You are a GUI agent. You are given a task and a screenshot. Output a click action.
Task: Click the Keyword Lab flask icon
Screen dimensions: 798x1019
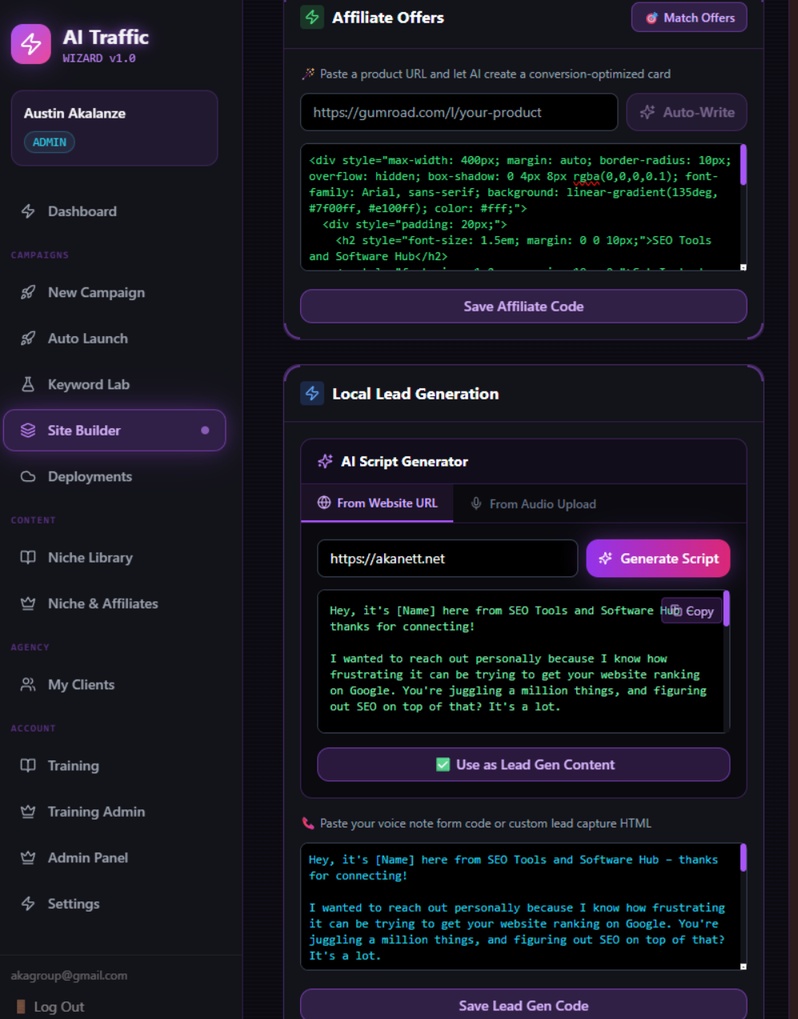coord(28,385)
